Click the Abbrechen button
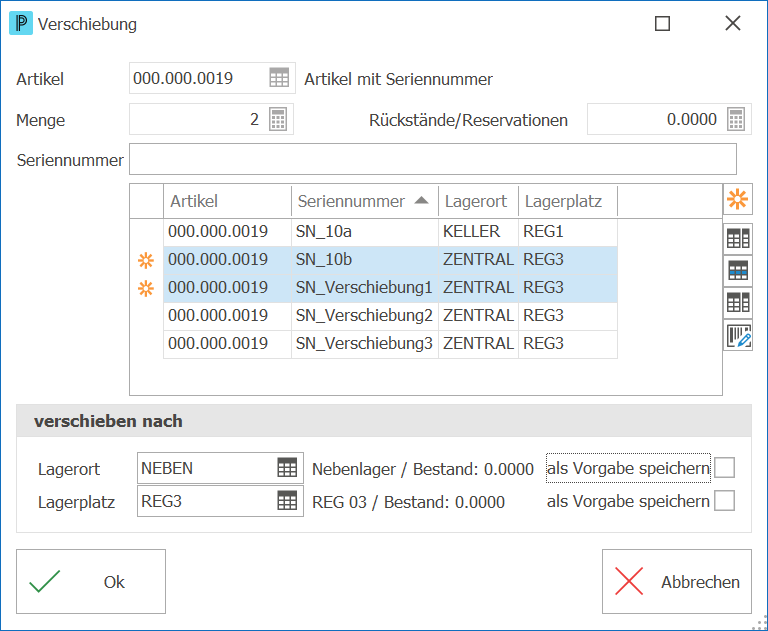The height and width of the screenshot is (631, 768). (x=676, y=582)
